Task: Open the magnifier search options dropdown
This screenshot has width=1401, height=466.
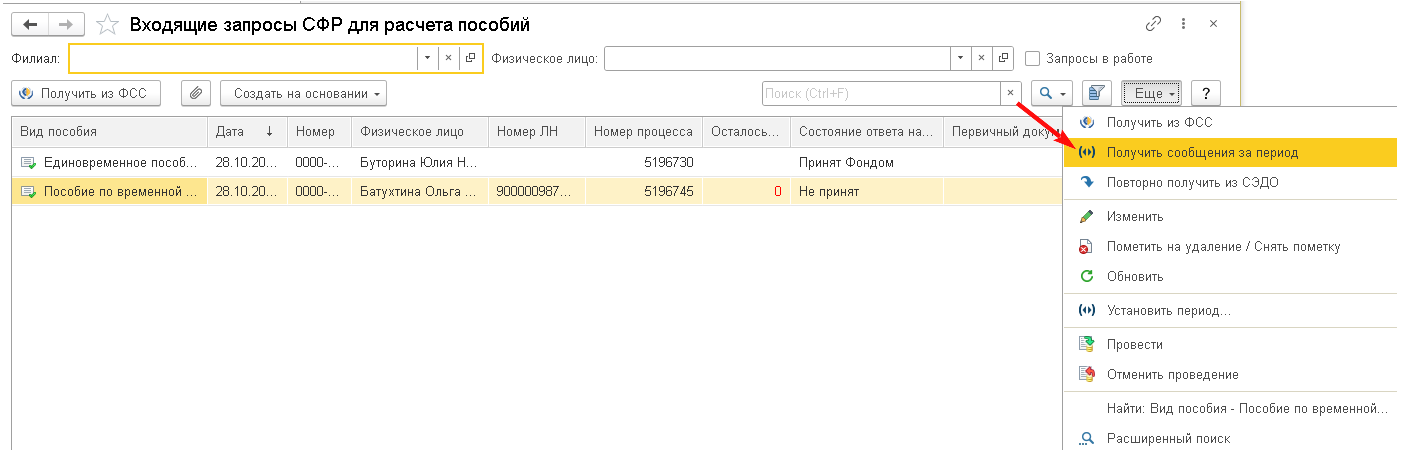Action: [x=1051, y=93]
